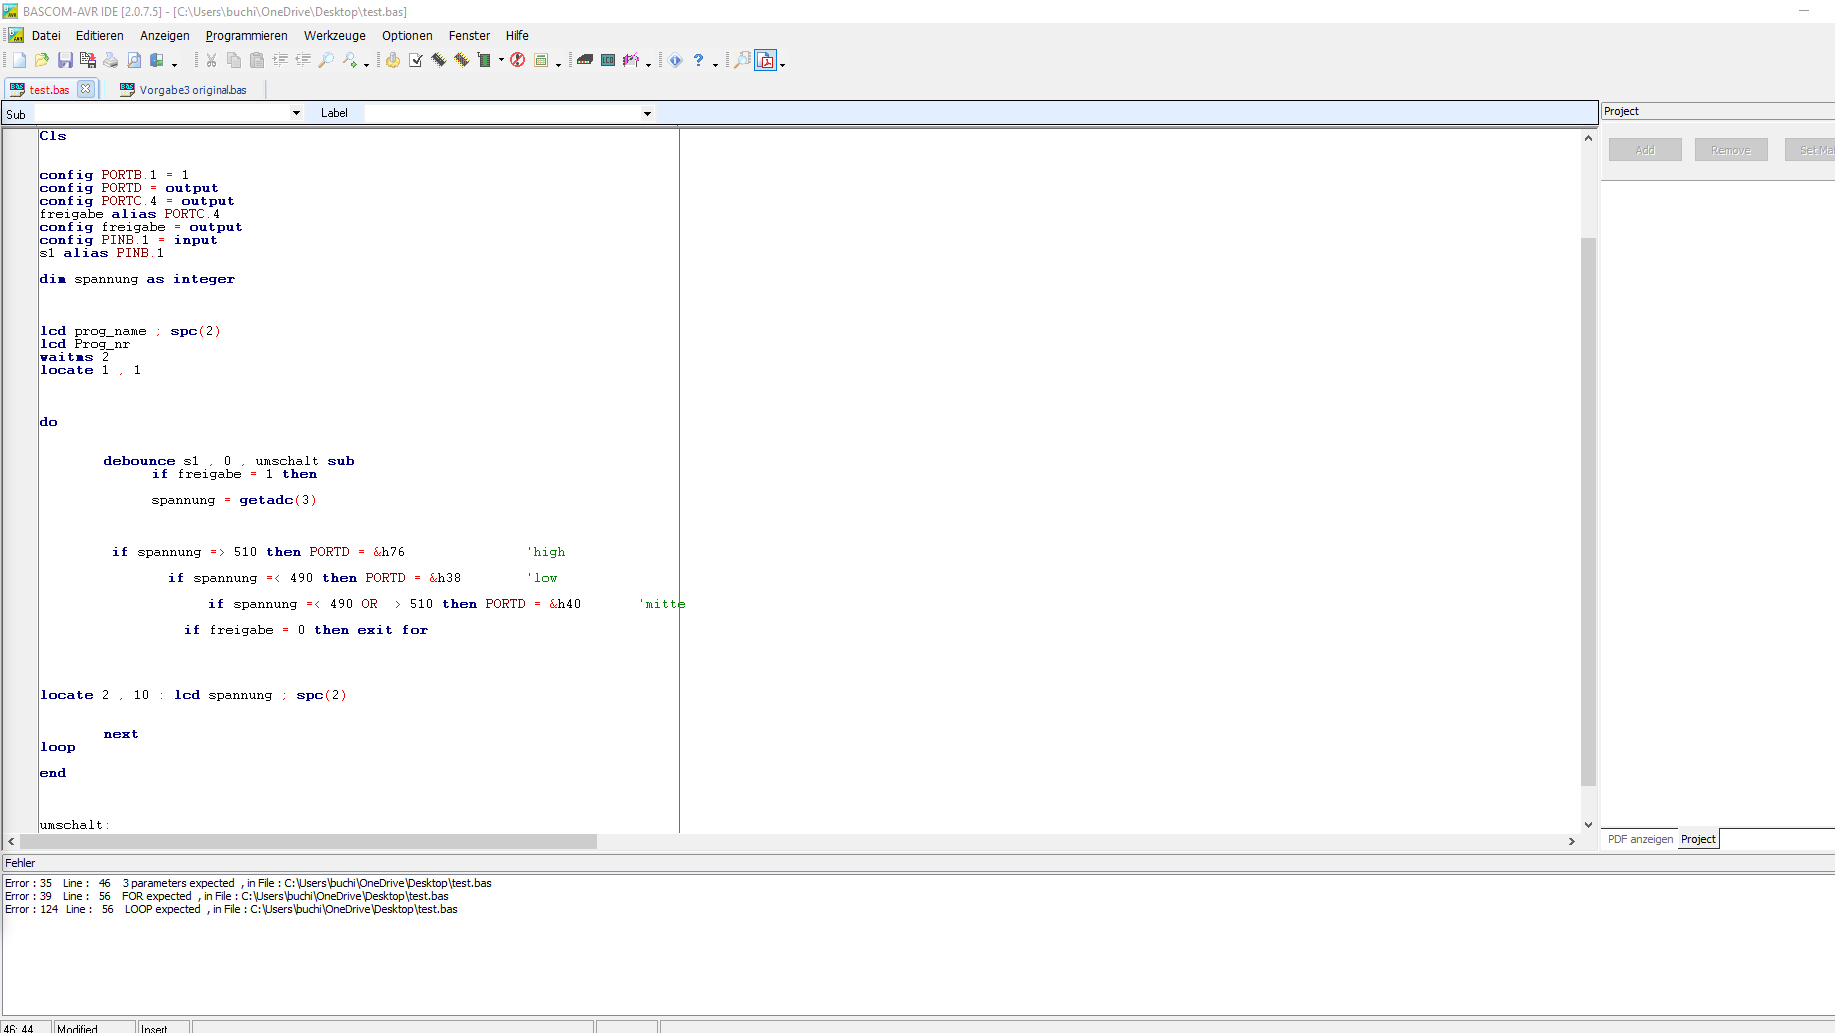Open dropdown arrow next to find next icon
Image resolution: width=1835 pixels, height=1033 pixels.
(x=366, y=64)
